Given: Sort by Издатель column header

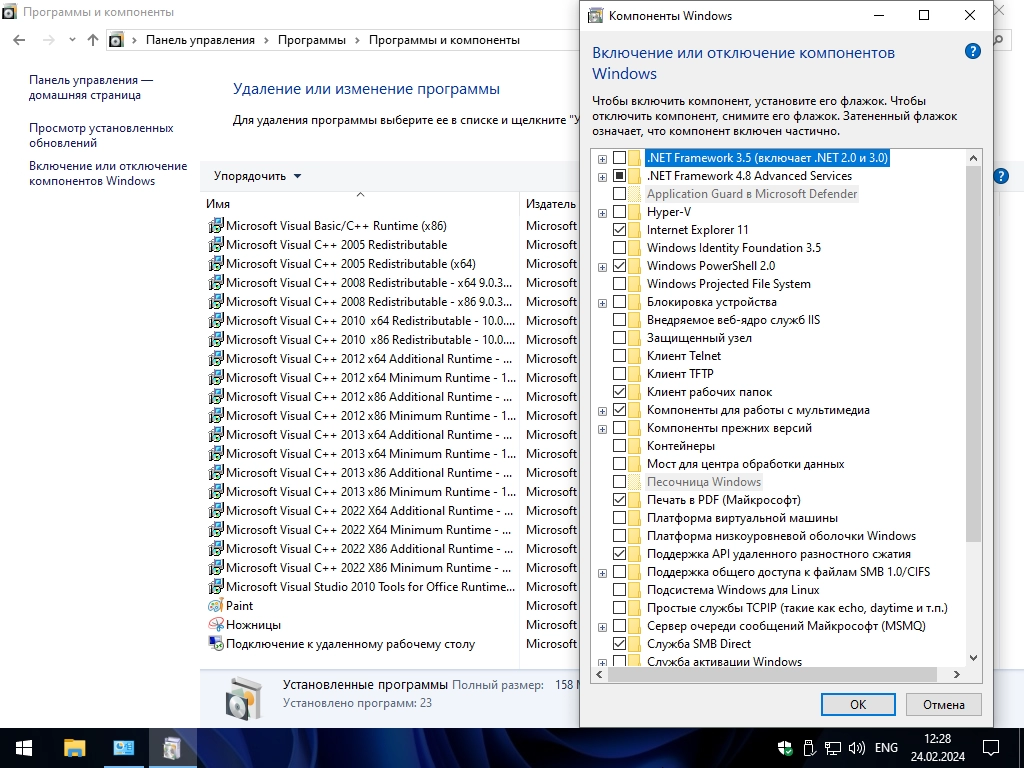Looking at the screenshot, I should coord(550,204).
